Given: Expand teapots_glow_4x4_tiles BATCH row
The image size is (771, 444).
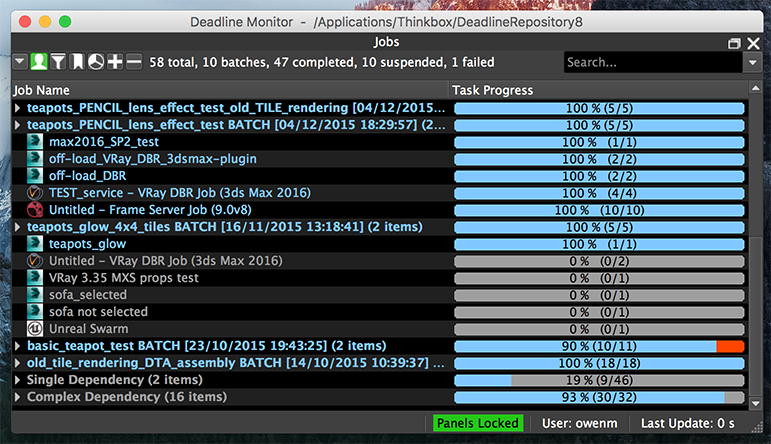Looking at the screenshot, I should [18, 227].
